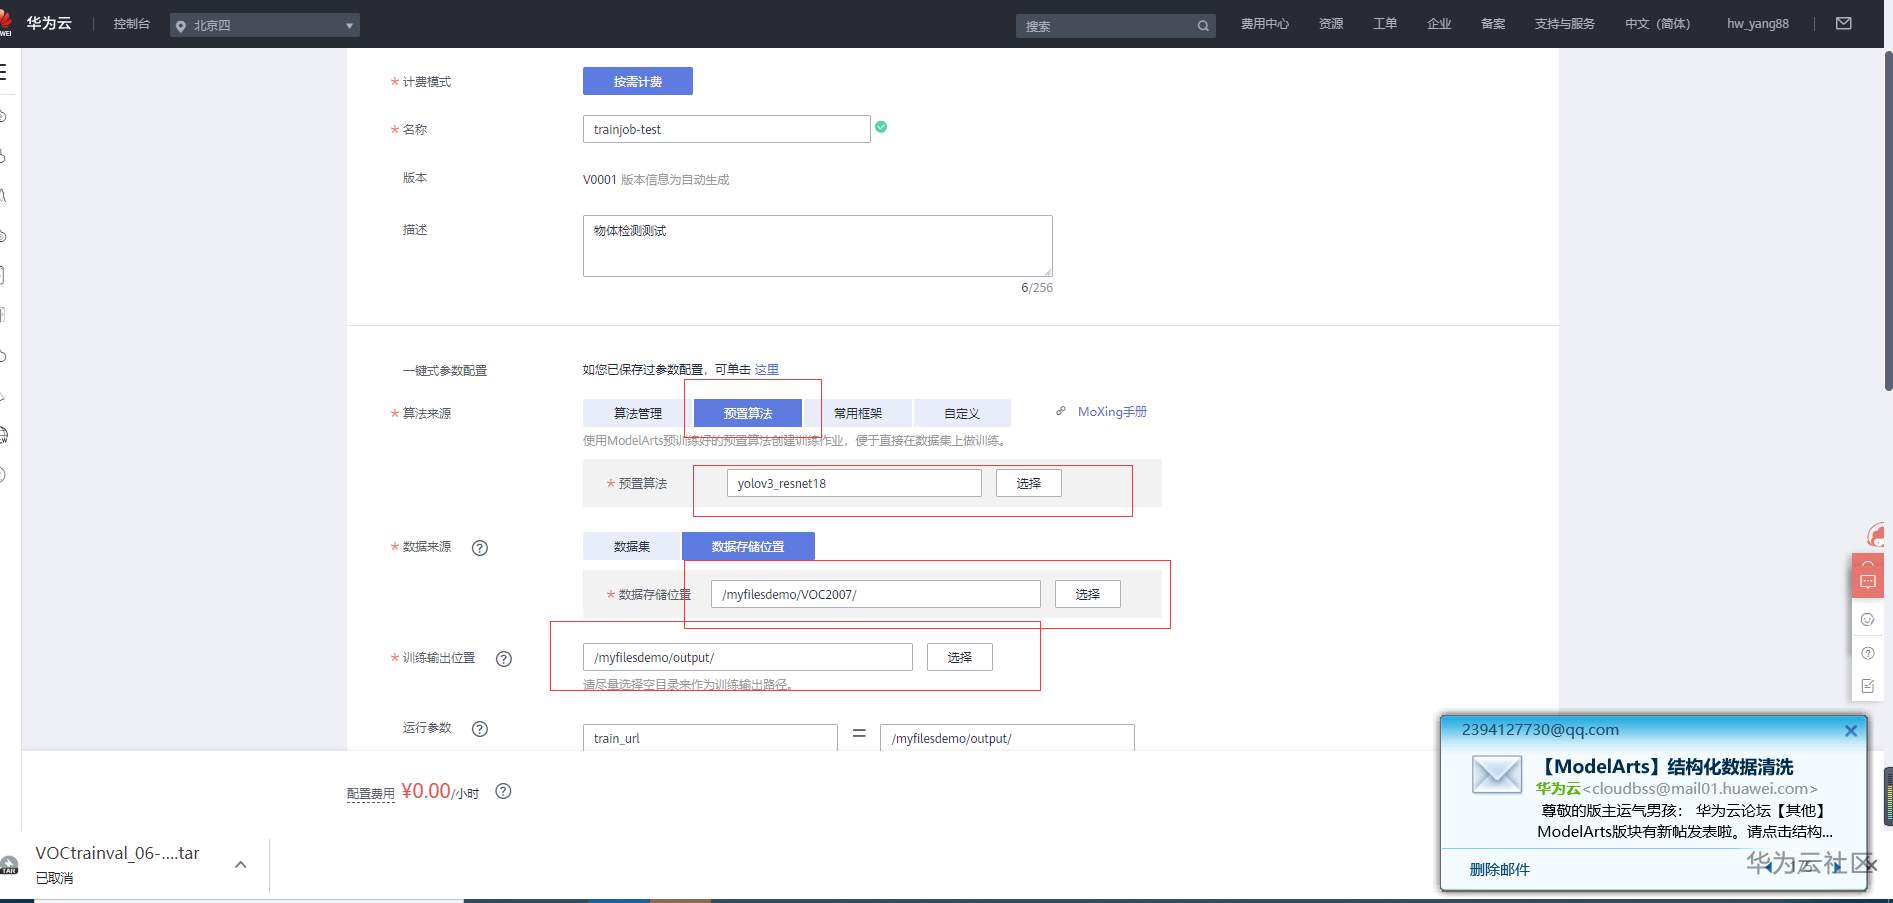1893x903 pixels.
Task: Click the ¥0.00 price text
Action: (x=426, y=791)
